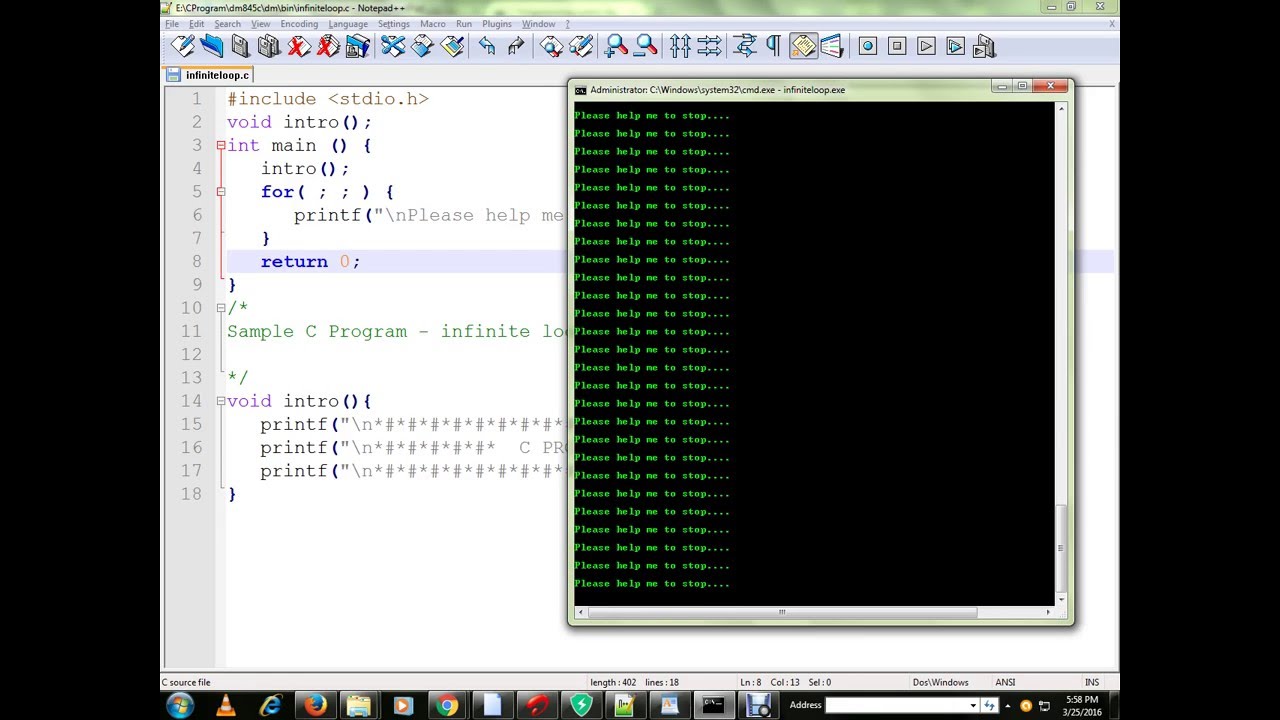Toggle synchronize vertical scrolling
The width and height of the screenshot is (1280, 720).
point(680,46)
